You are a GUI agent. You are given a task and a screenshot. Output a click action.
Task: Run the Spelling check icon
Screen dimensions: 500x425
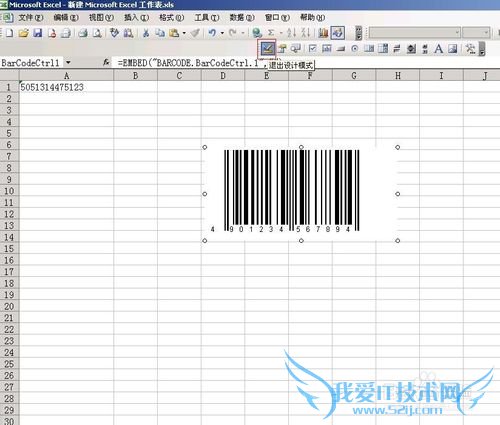click(x=114, y=33)
